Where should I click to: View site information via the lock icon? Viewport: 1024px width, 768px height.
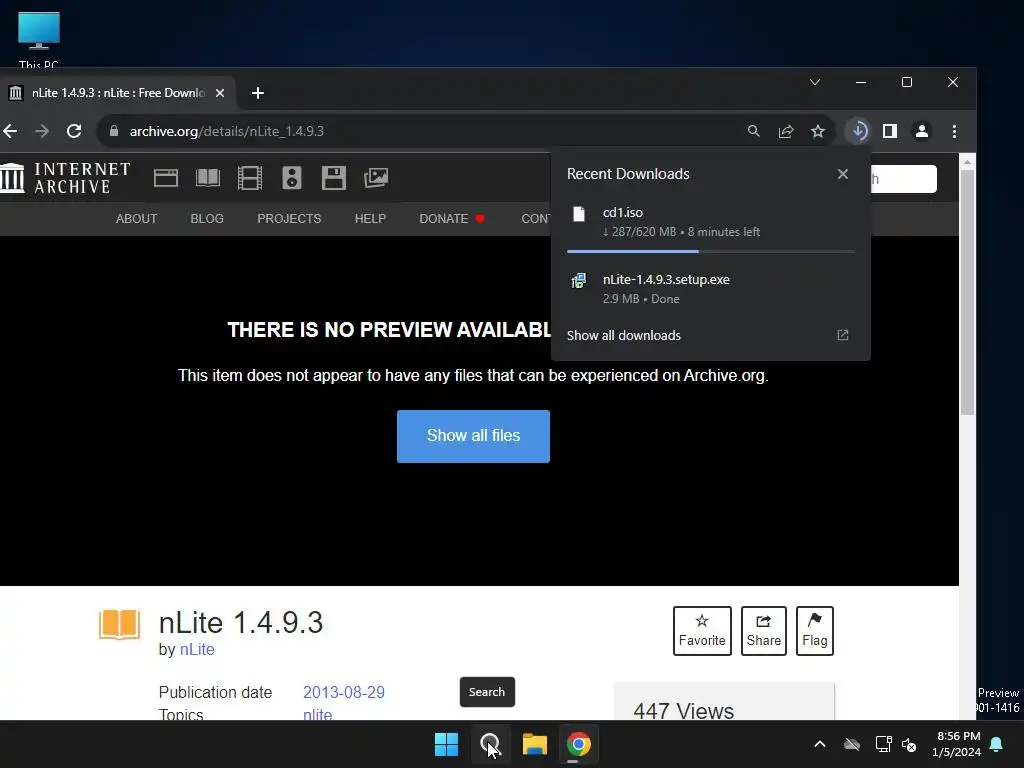tap(114, 131)
